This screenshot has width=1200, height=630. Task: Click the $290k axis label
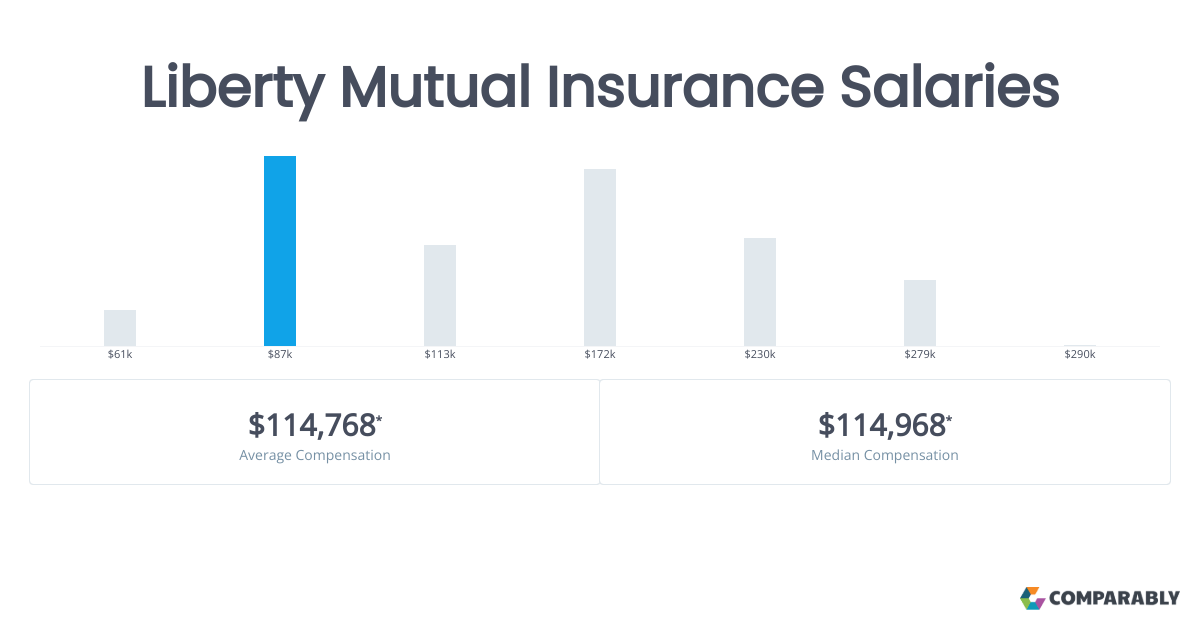click(x=1080, y=355)
